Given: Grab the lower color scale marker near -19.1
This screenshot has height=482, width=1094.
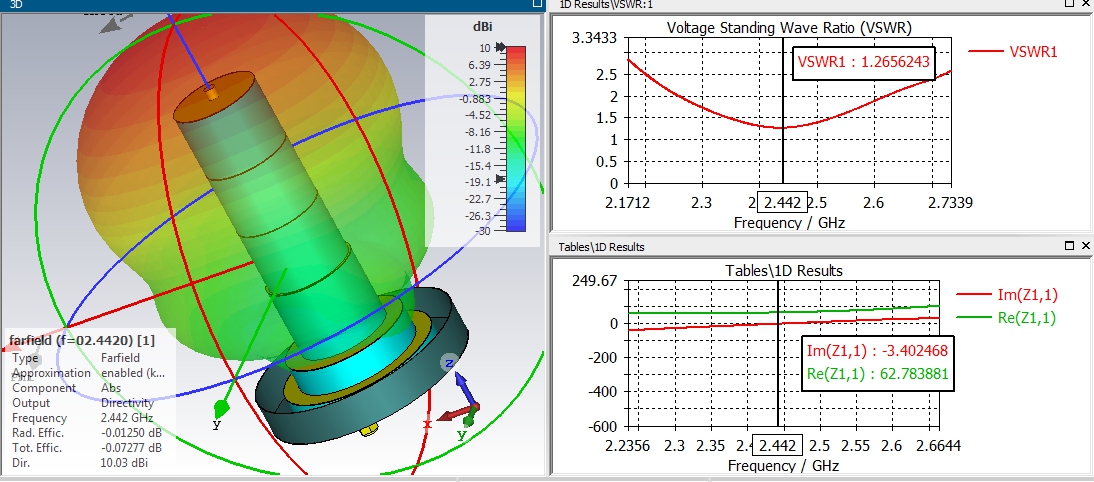Looking at the screenshot, I should pyautogui.click(x=500, y=179).
